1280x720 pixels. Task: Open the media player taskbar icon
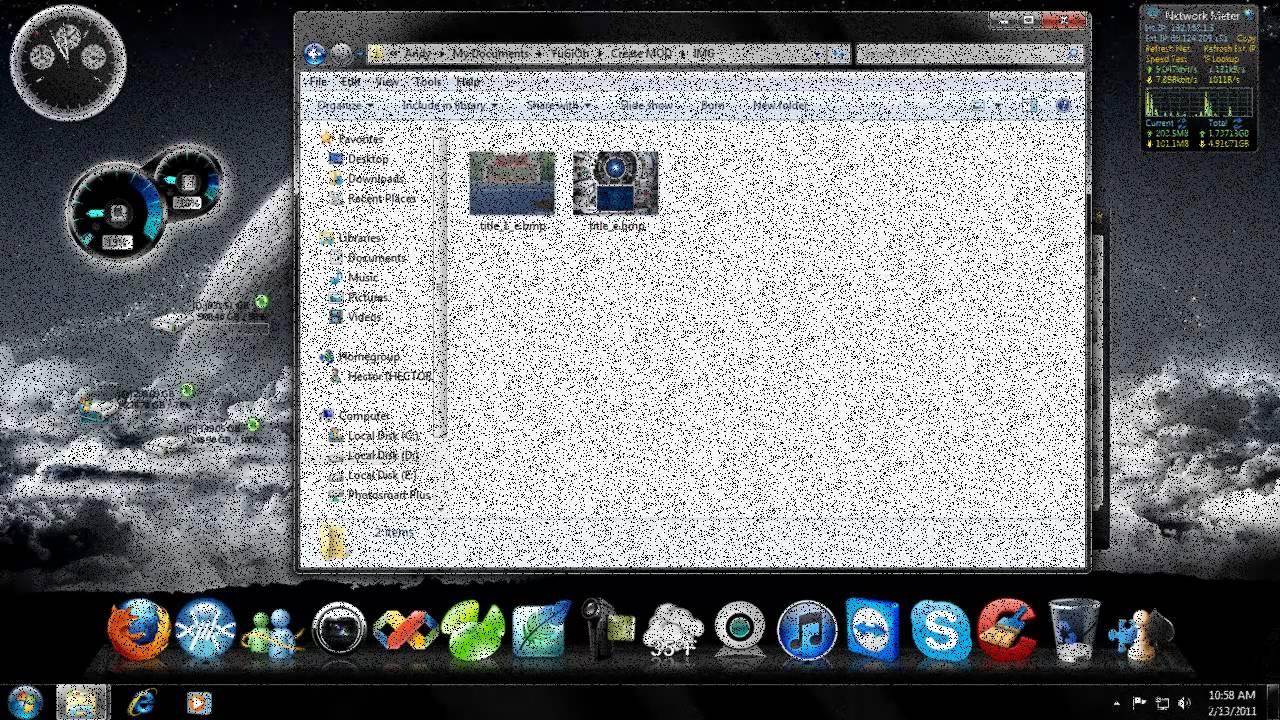click(198, 703)
